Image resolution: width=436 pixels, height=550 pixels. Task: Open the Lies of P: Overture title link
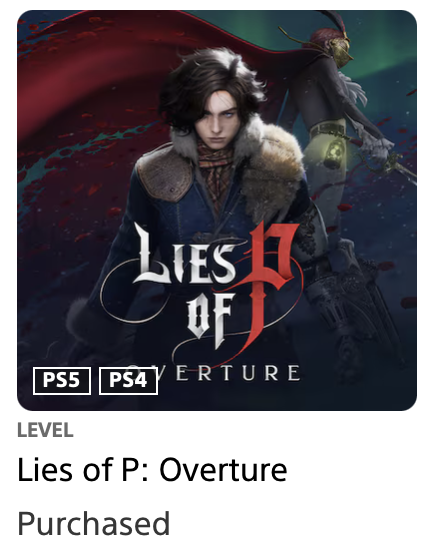152,469
